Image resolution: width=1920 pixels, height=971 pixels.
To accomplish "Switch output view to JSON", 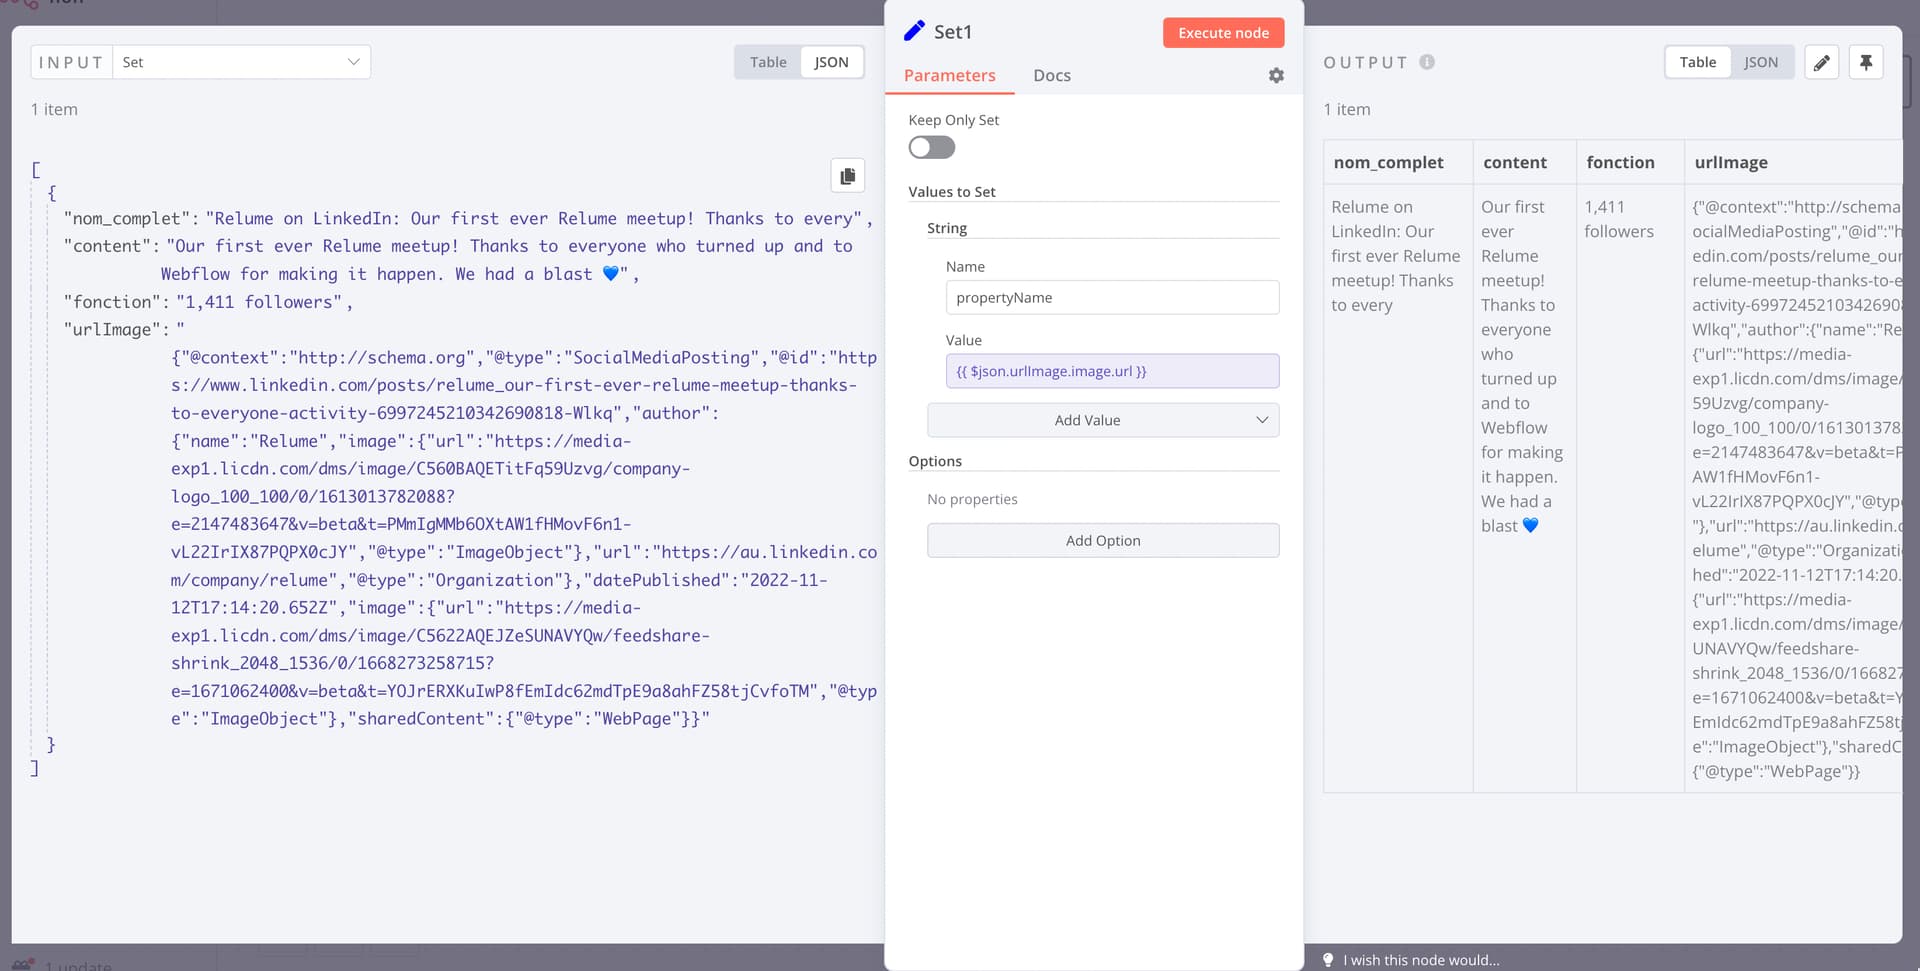I will [1760, 62].
